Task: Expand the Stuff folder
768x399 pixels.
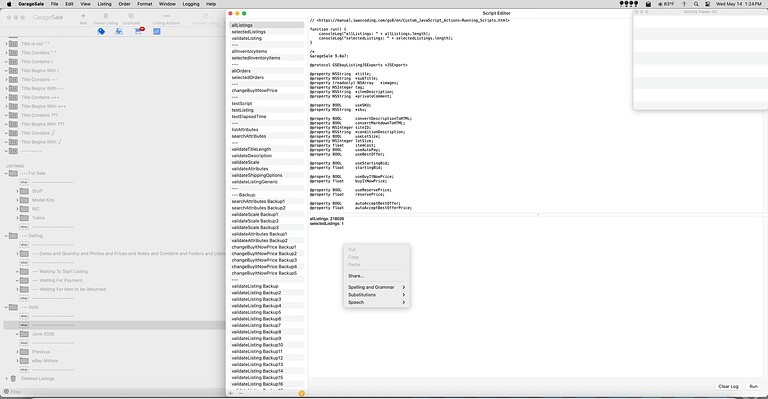Action: 17,191
